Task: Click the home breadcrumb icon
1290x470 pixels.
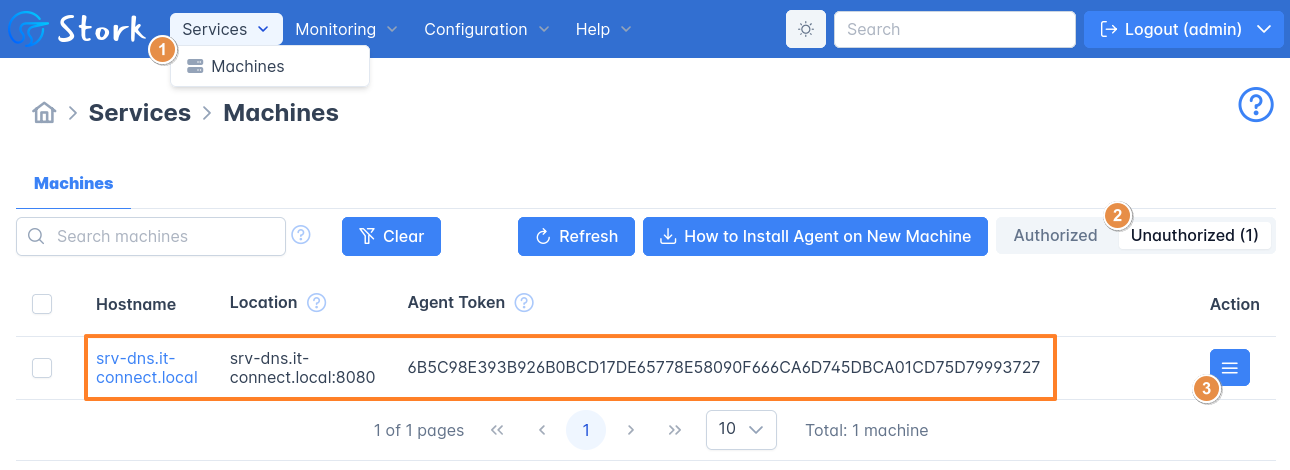Action: click(x=44, y=113)
